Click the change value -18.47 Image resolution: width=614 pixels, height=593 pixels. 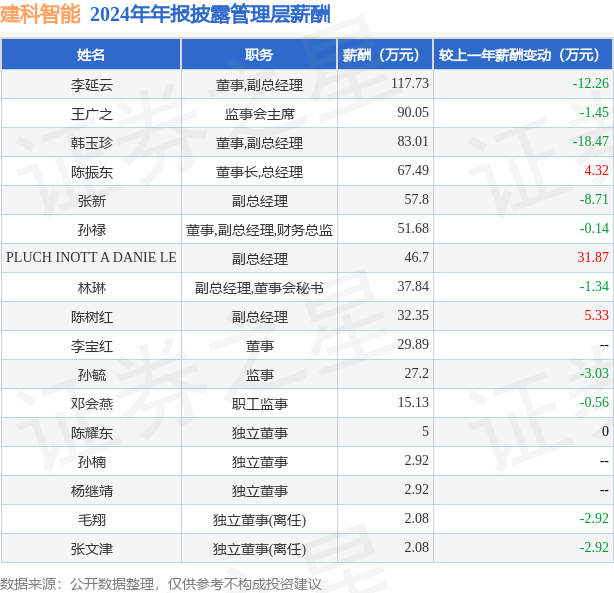[x=591, y=141]
